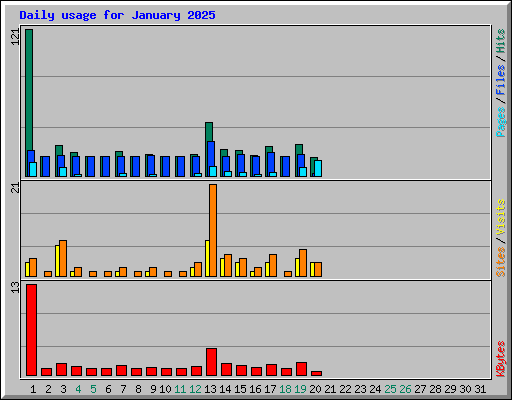The image size is (512, 400).
Task: Click the yellow Sites bar for day 13
Action: [x=207, y=258]
